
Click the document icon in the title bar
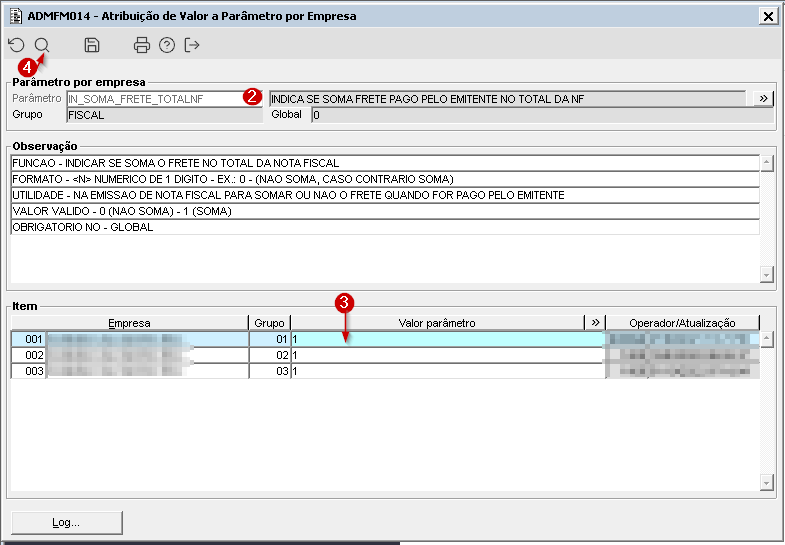pyautogui.click(x=16, y=16)
